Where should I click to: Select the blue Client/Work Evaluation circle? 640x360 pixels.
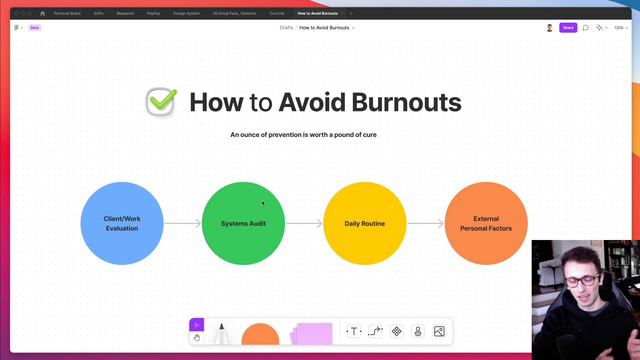[122, 223]
